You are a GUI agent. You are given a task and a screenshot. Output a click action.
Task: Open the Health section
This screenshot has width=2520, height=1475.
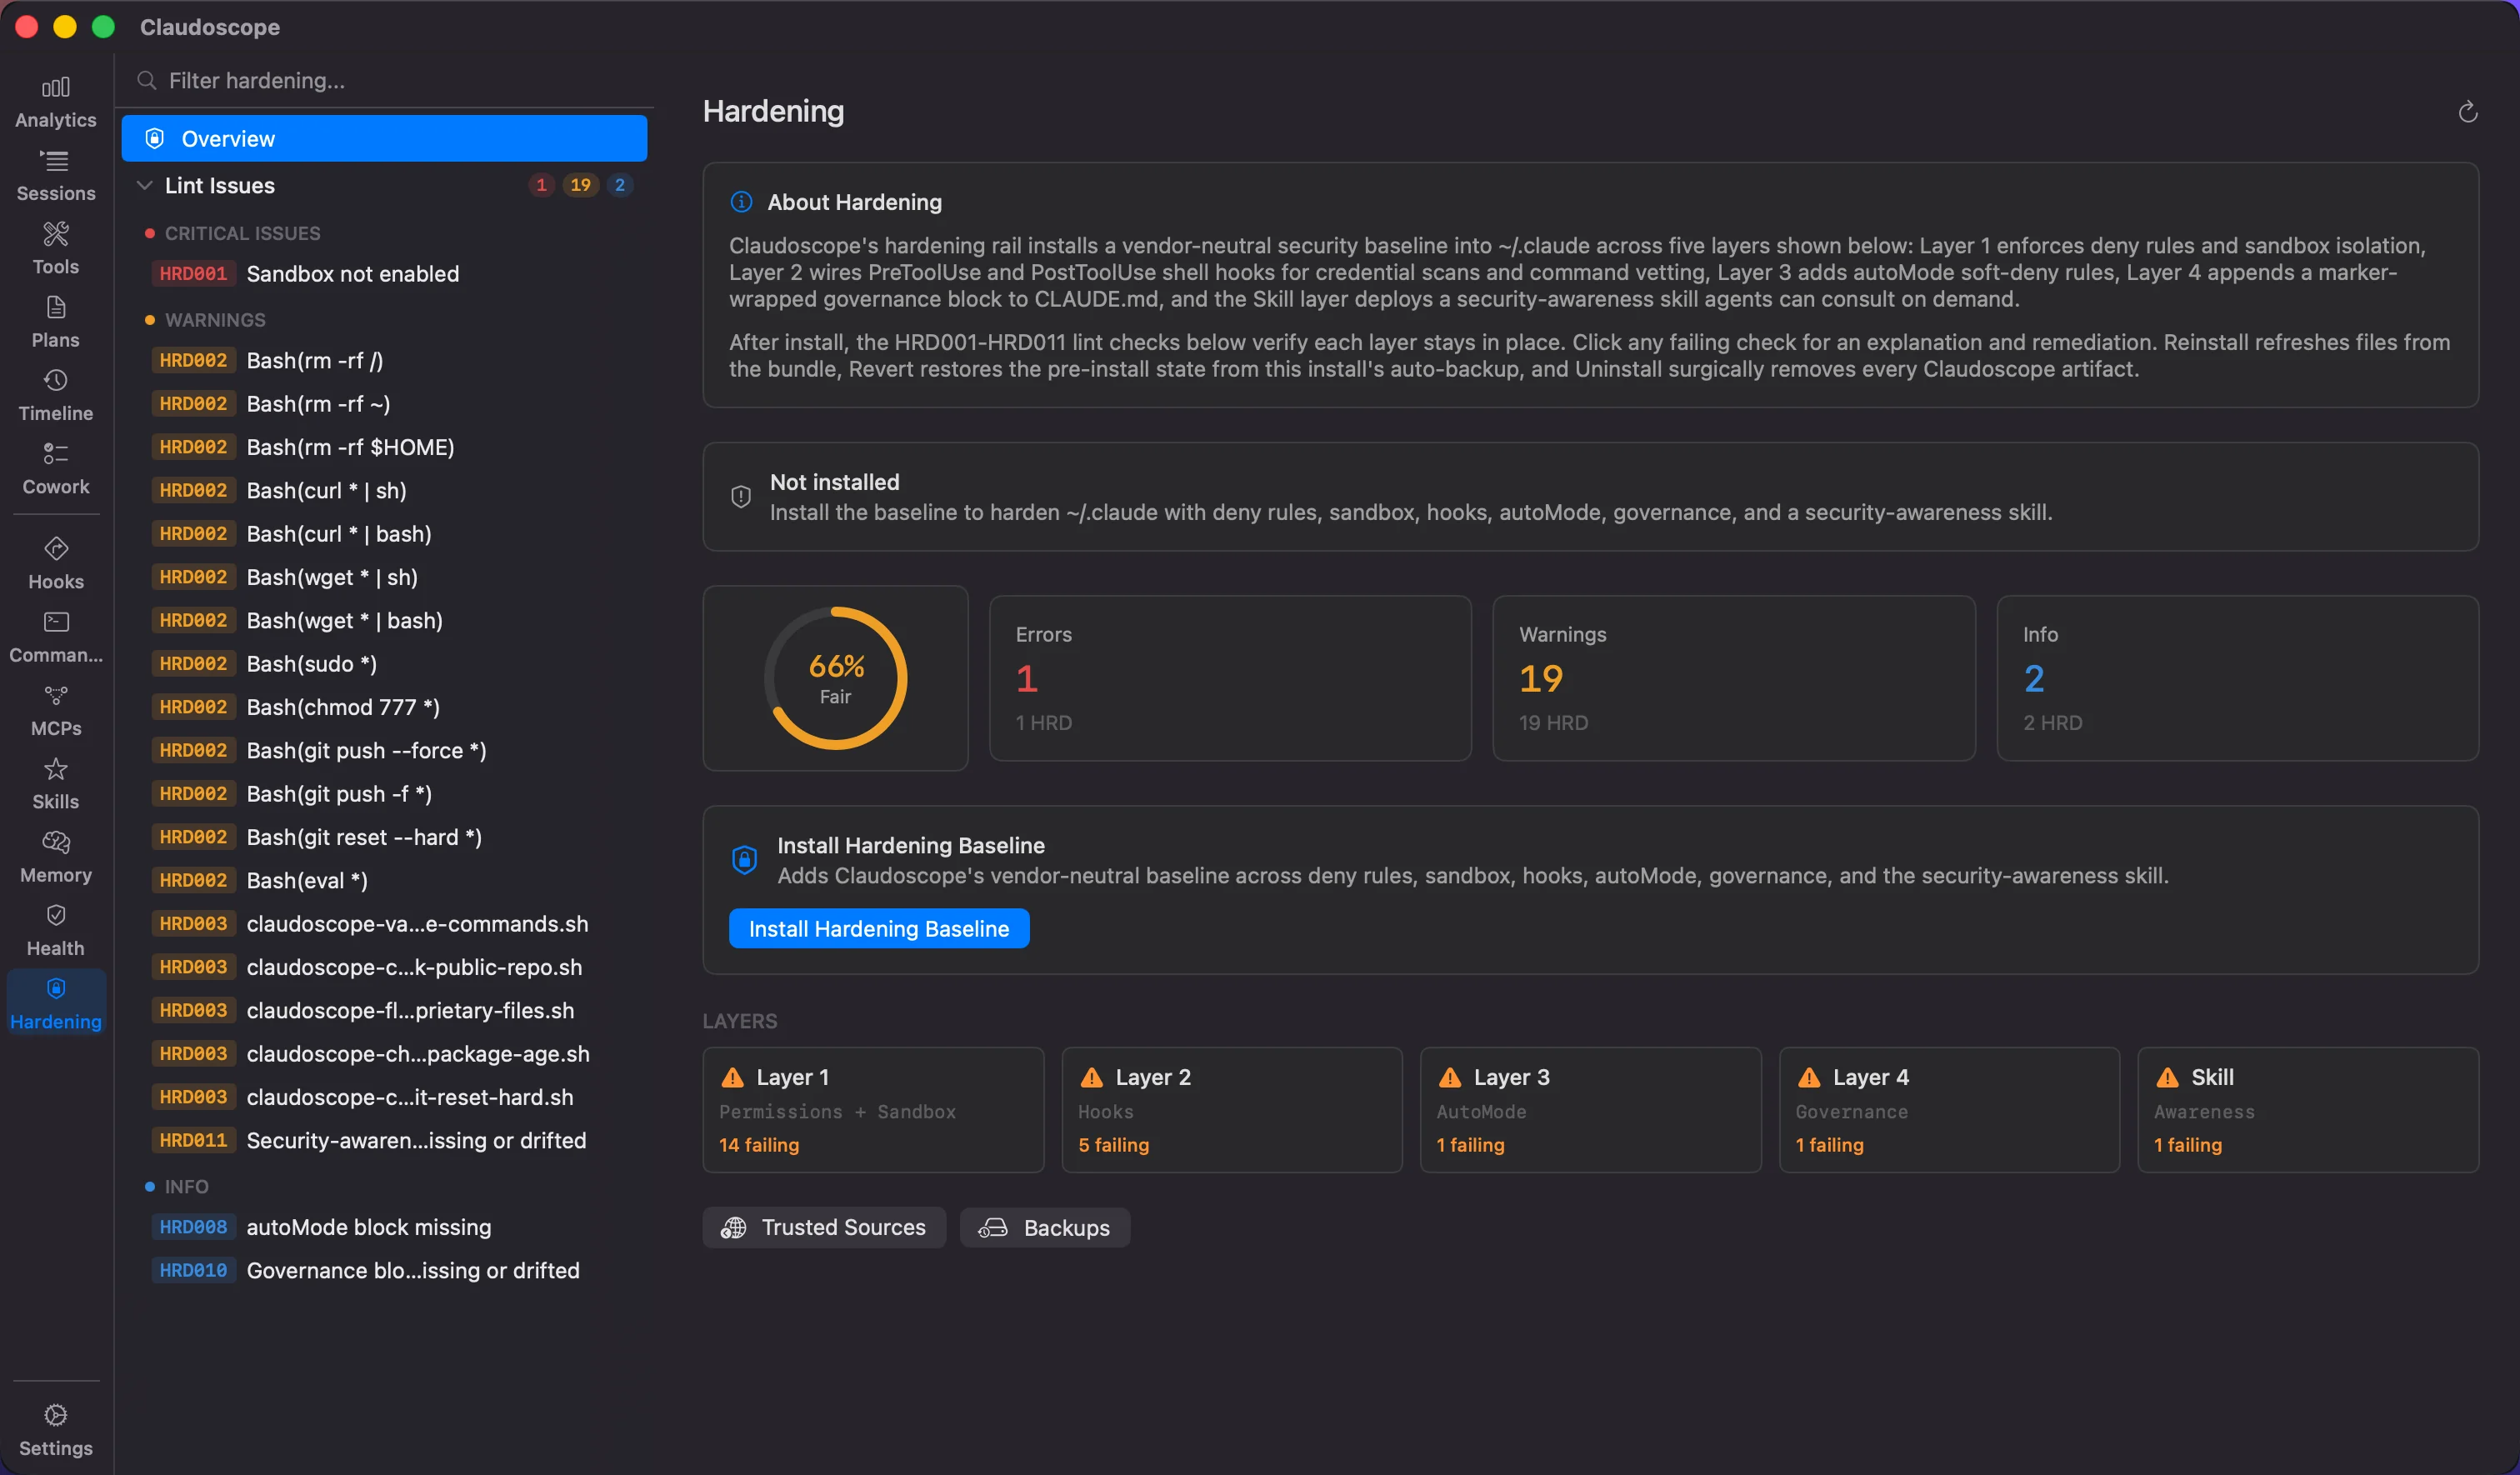pos(56,930)
